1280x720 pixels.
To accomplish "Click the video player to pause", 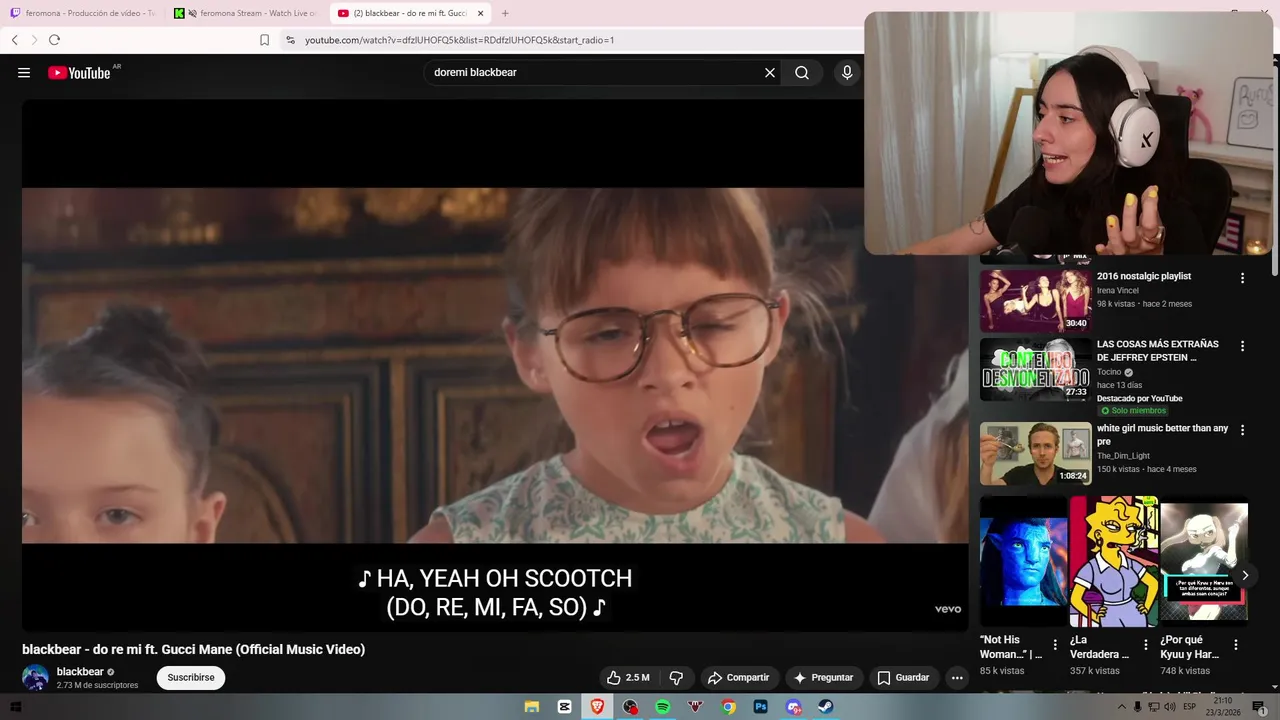I will tap(495, 365).
